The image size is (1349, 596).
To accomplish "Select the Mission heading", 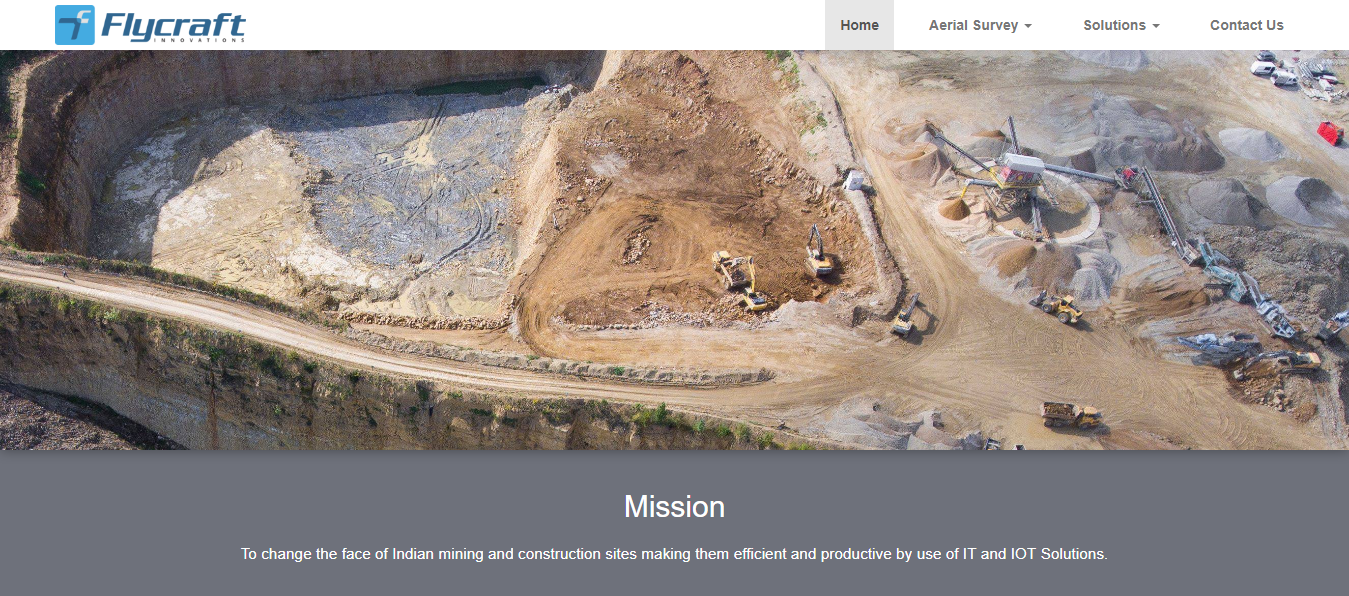I will [674, 507].
